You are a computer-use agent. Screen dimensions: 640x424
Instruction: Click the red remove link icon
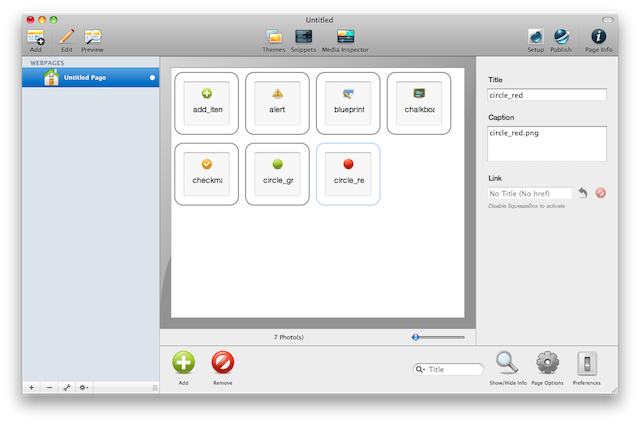click(600, 193)
